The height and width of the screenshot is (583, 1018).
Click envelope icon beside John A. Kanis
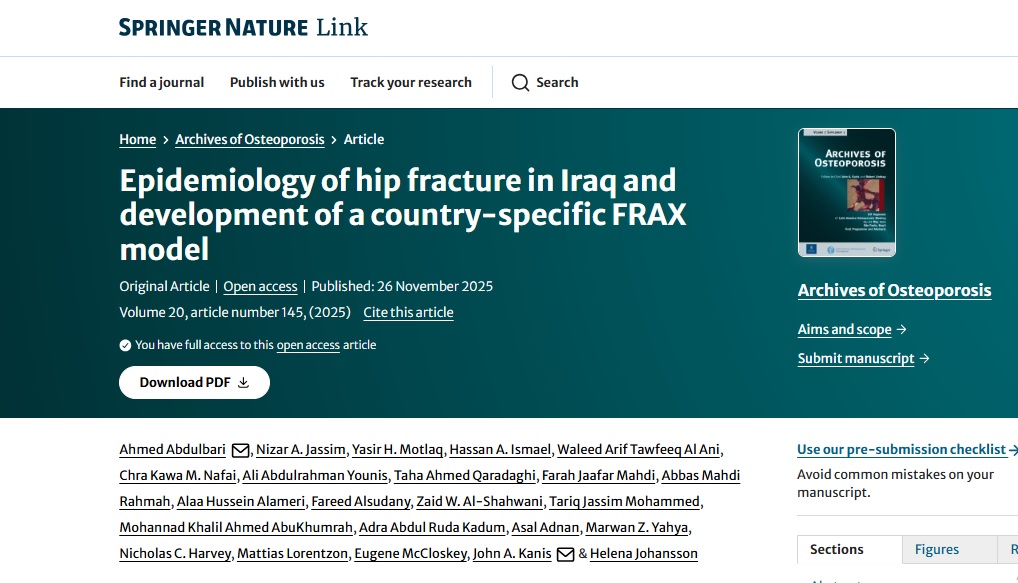pyautogui.click(x=565, y=554)
